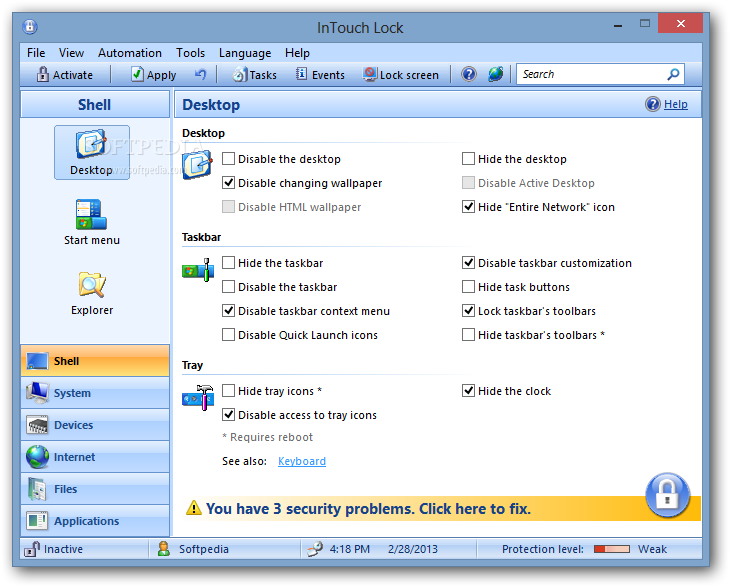Image resolution: width=730 pixels, height=587 pixels.
Task: Select the Desktop icon in Shell panel
Action: pyautogui.click(x=92, y=152)
